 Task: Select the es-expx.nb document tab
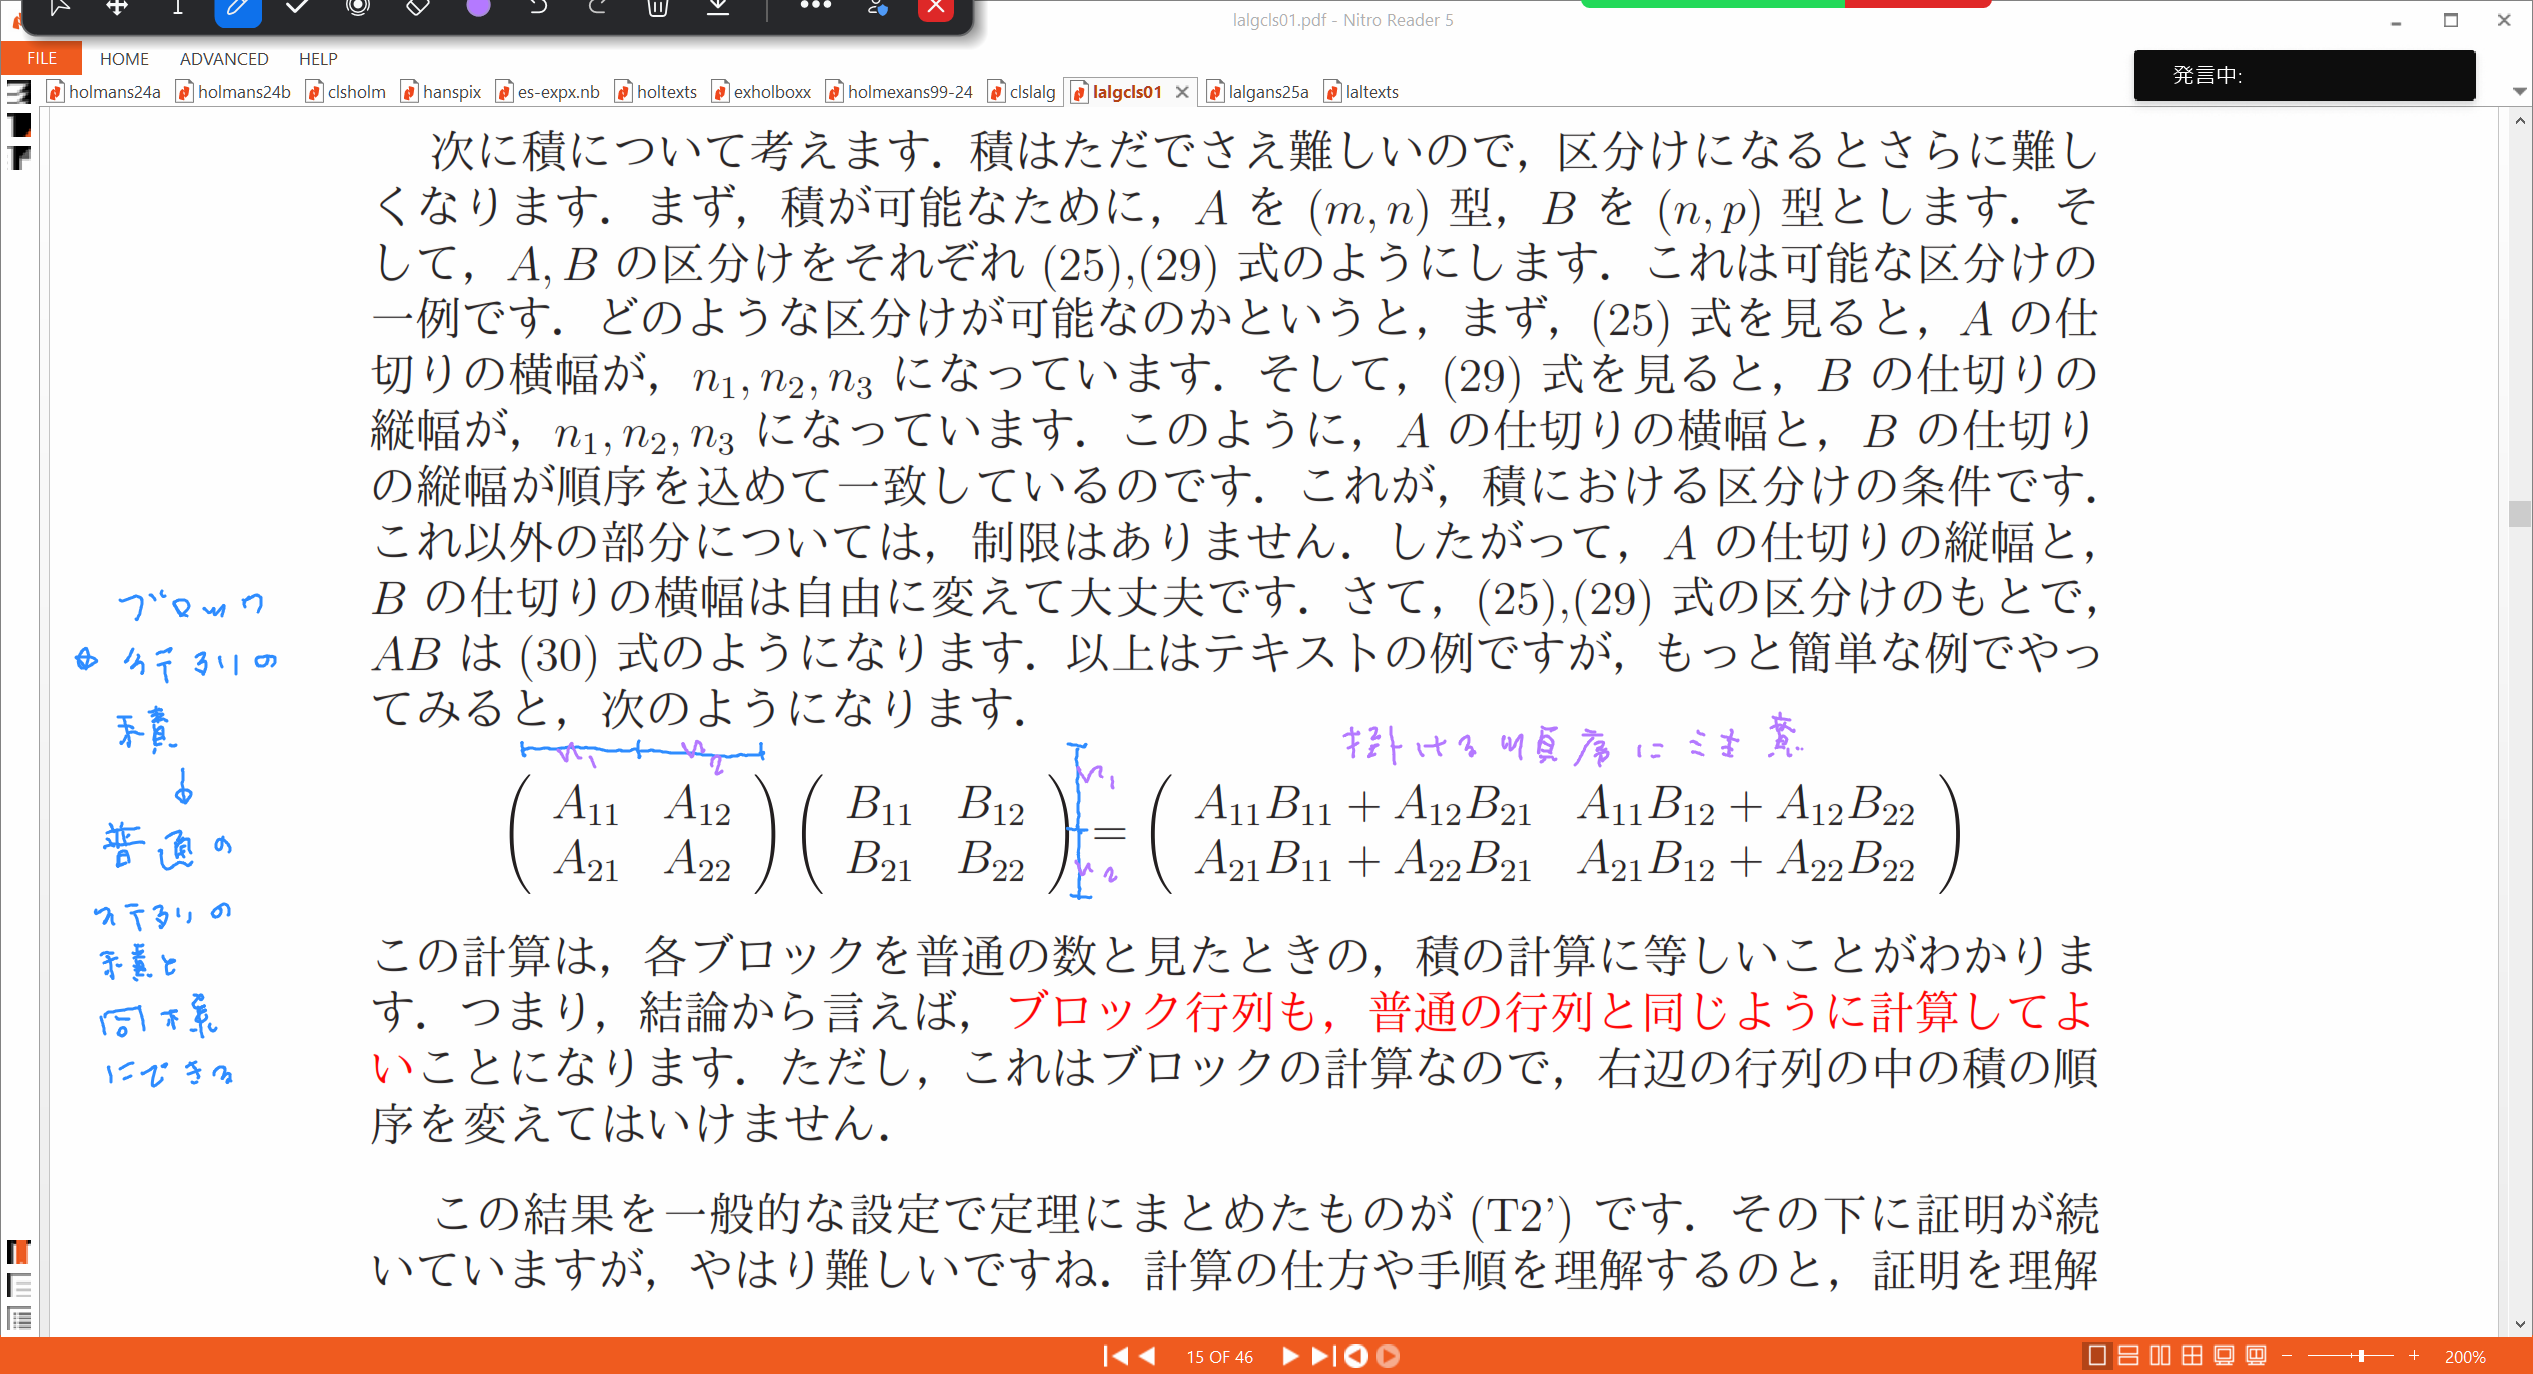[x=548, y=92]
